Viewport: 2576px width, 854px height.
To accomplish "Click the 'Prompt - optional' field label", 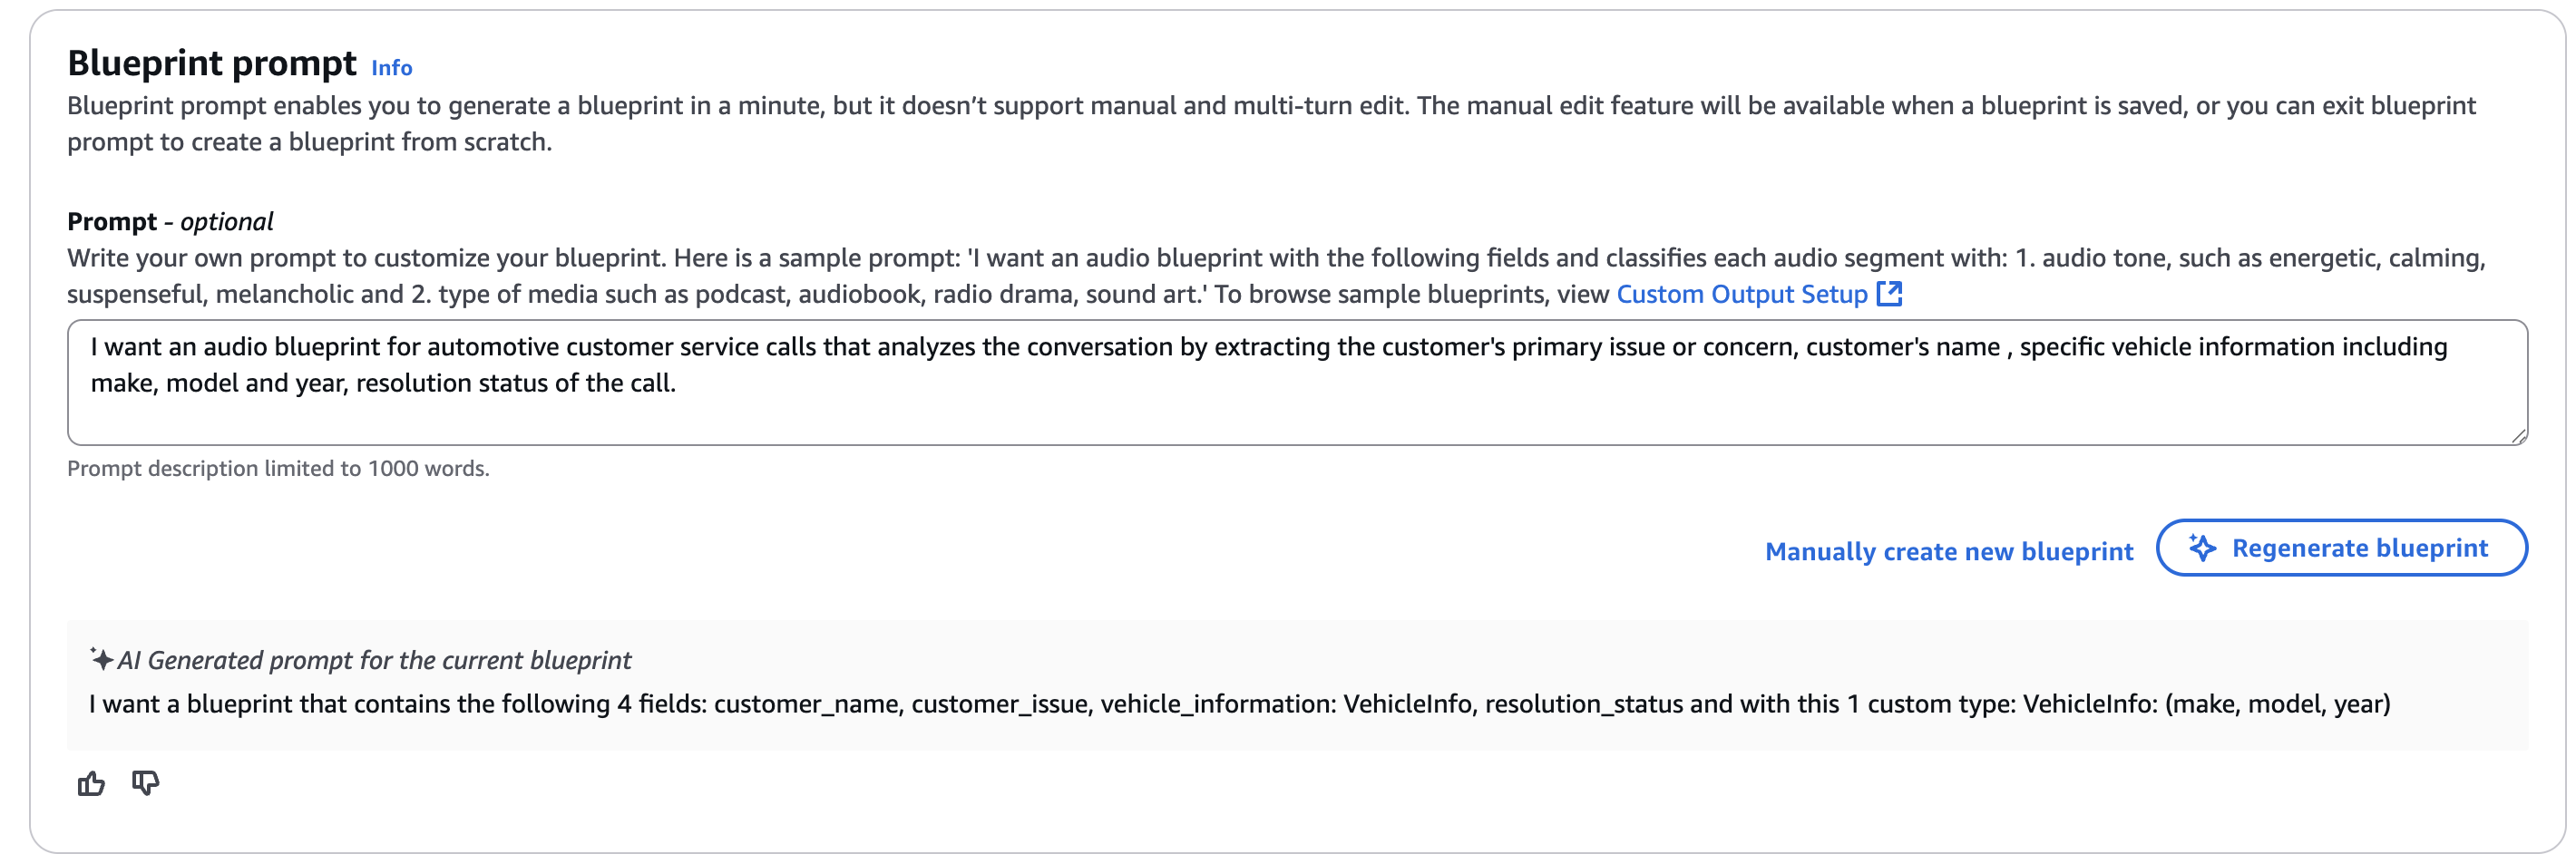I will (170, 221).
